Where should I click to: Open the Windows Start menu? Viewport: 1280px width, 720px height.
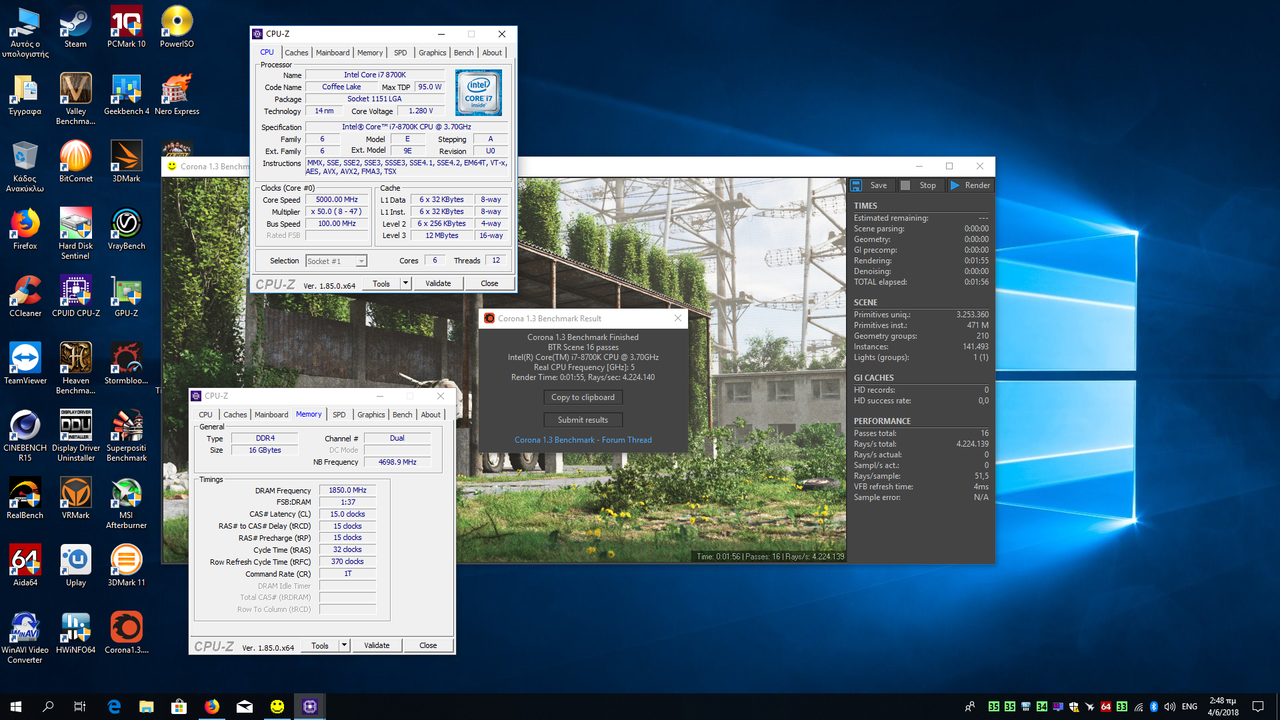click(x=16, y=706)
